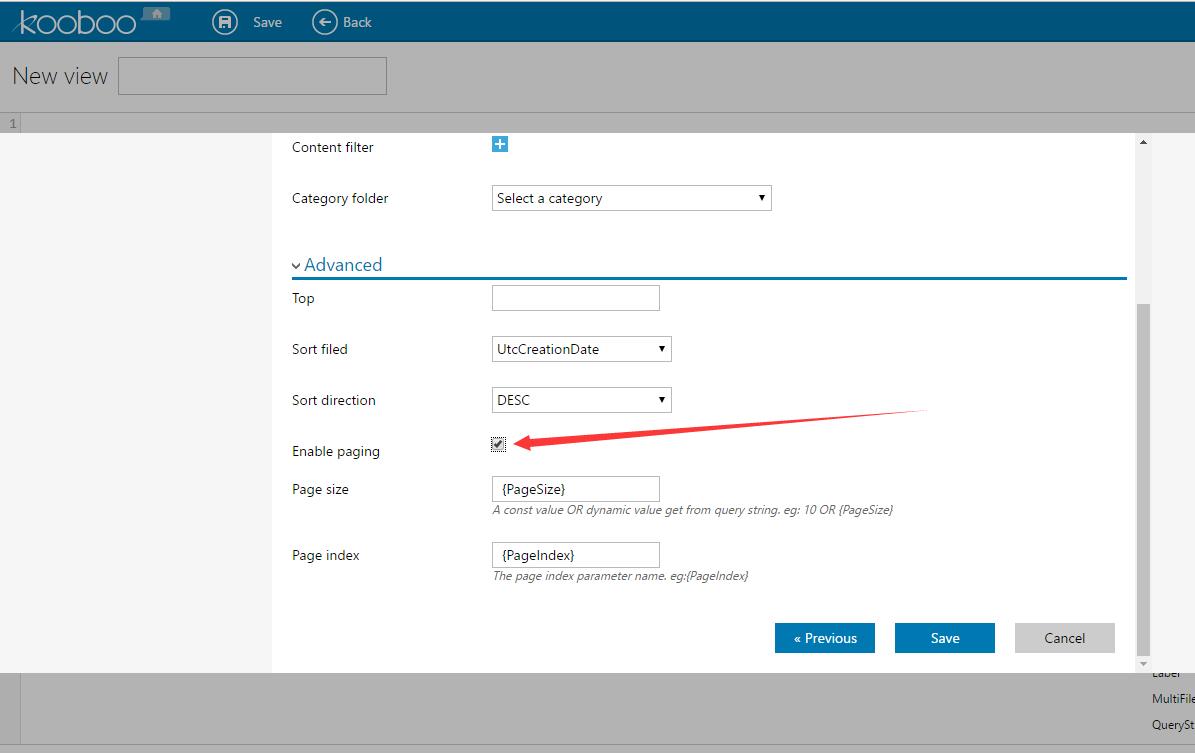Click the Cancel button

click(x=1065, y=638)
